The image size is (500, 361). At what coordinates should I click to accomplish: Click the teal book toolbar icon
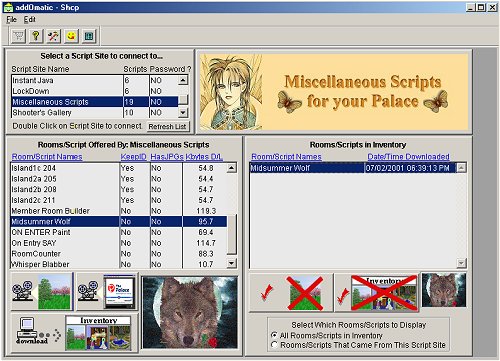pyautogui.click(x=89, y=36)
